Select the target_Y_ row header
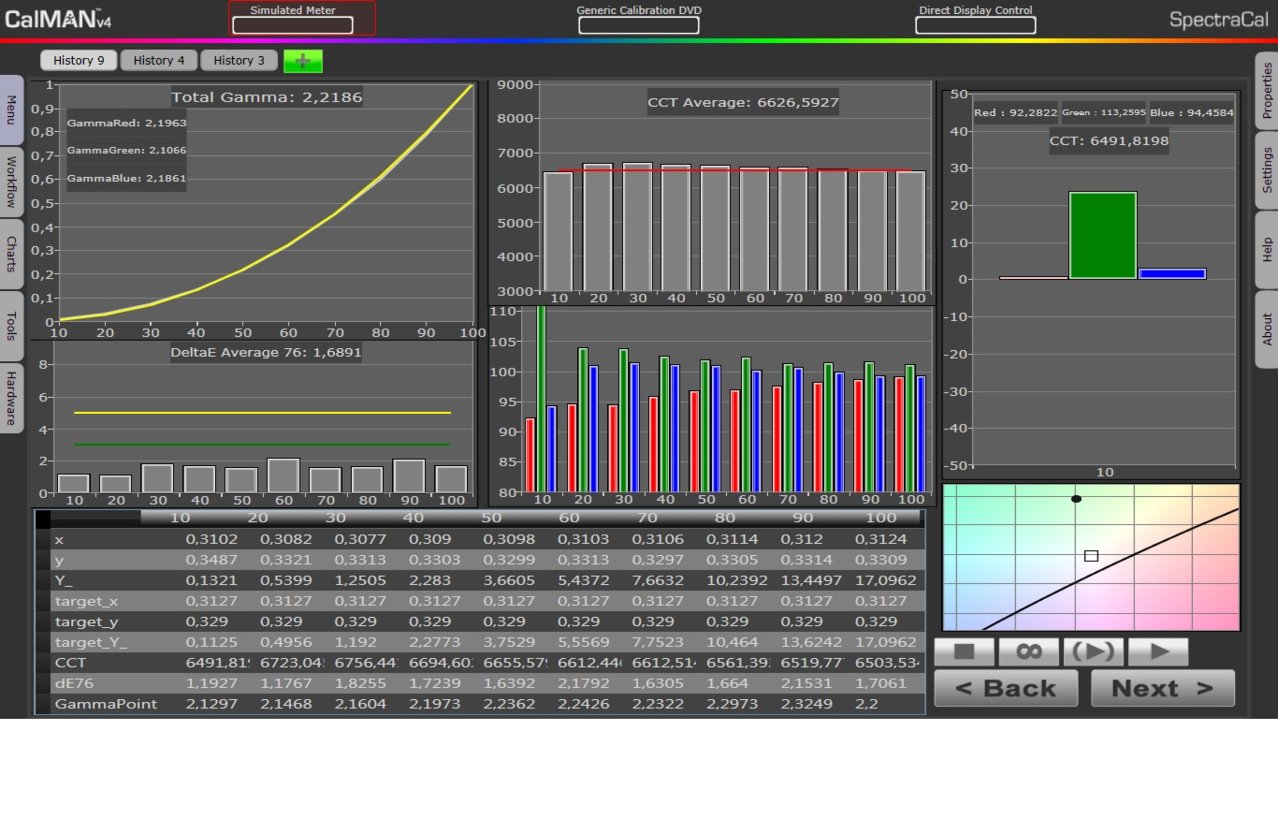1278x819 pixels. pos(91,642)
